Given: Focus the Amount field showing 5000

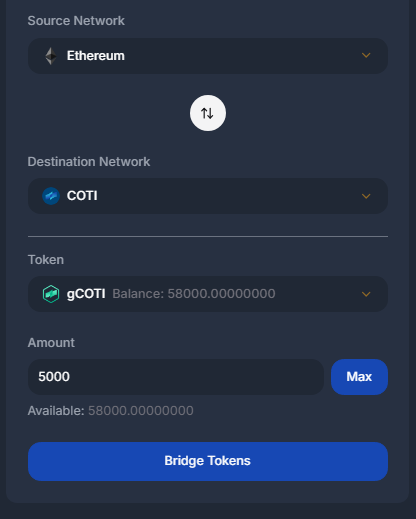Looking at the screenshot, I should point(176,377).
